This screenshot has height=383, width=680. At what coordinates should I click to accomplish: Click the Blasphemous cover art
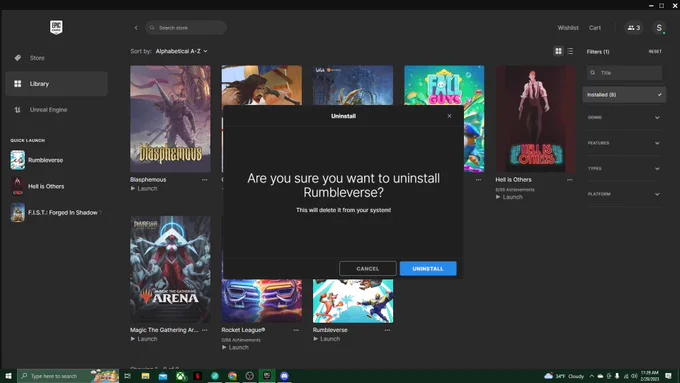pos(170,119)
